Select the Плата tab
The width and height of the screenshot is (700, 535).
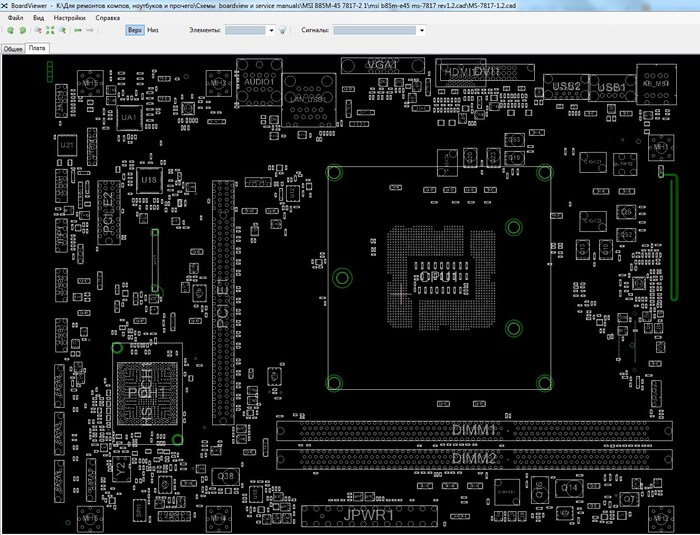point(38,48)
